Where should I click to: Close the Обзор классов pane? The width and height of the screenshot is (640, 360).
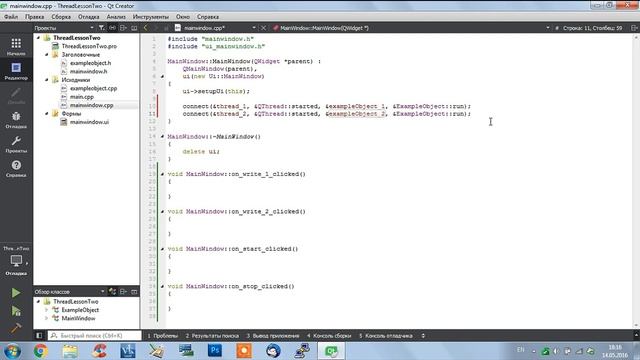point(134,291)
